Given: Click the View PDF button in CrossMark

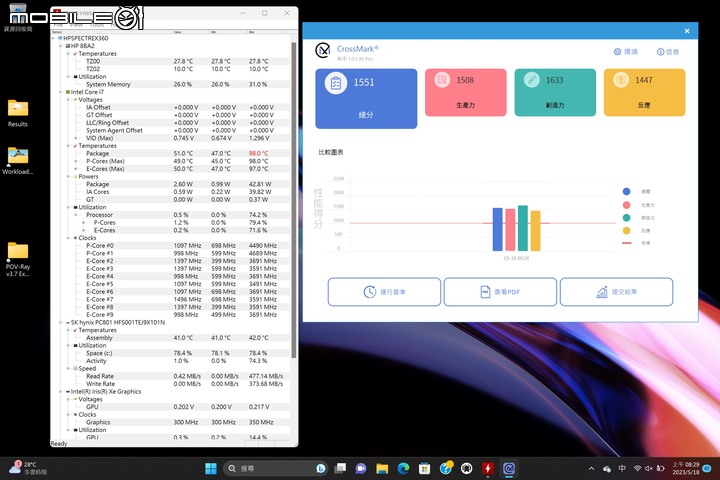Looking at the screenshot, I should tap(501, 292).
